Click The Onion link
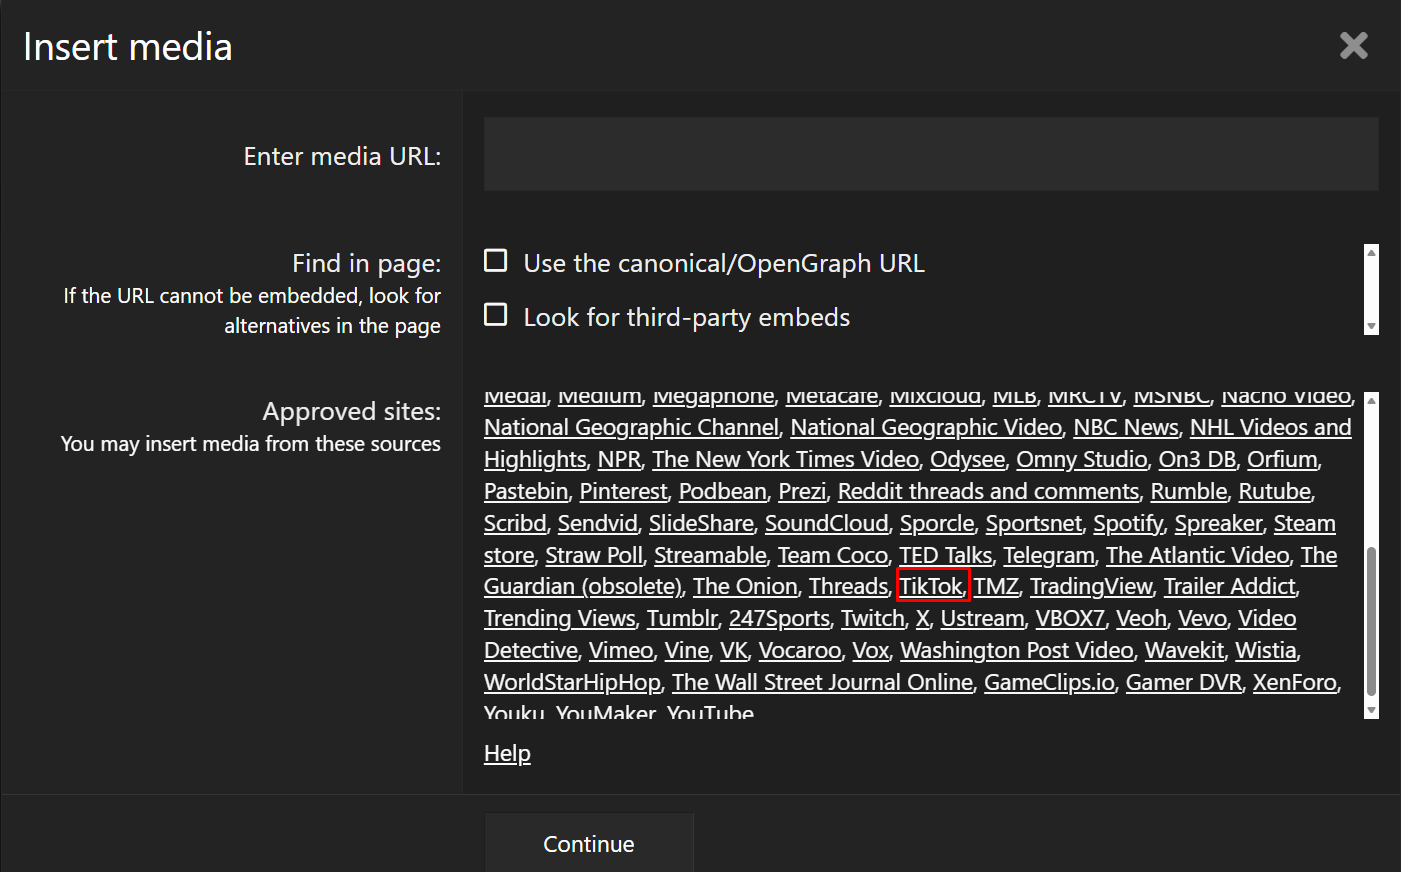The height and width of the screenshot is (872, 1401). pos(745,587)
